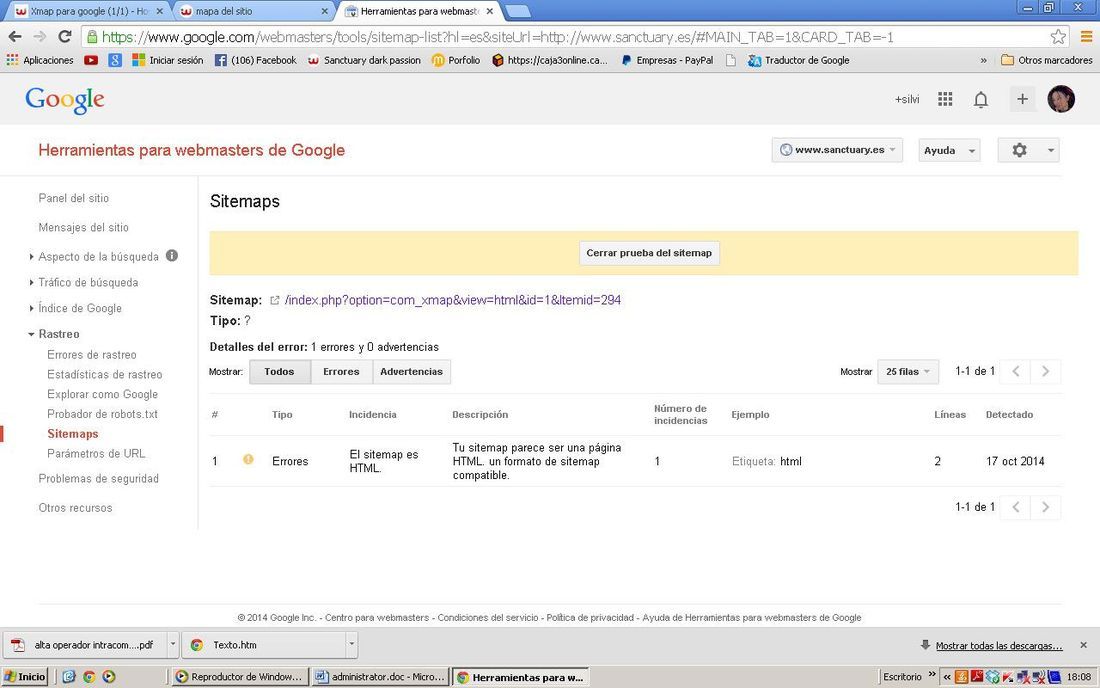Click Cerrar prueba del sitemap button

pyautogui.click(x=649, y=253)
